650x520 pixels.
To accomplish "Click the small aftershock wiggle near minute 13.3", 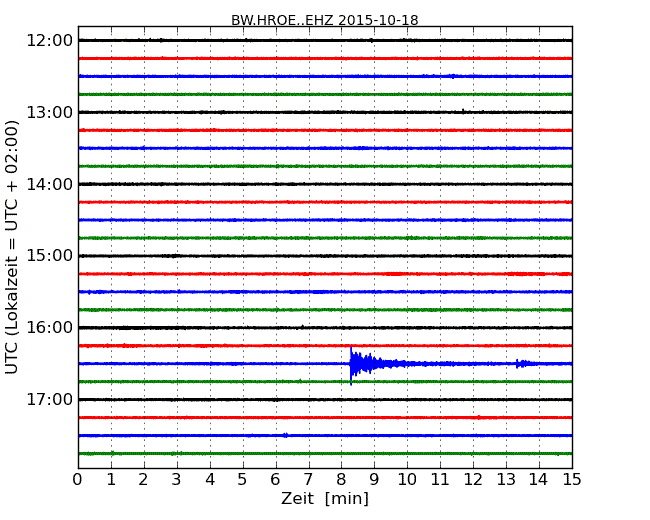I will (x=522, y=364).
